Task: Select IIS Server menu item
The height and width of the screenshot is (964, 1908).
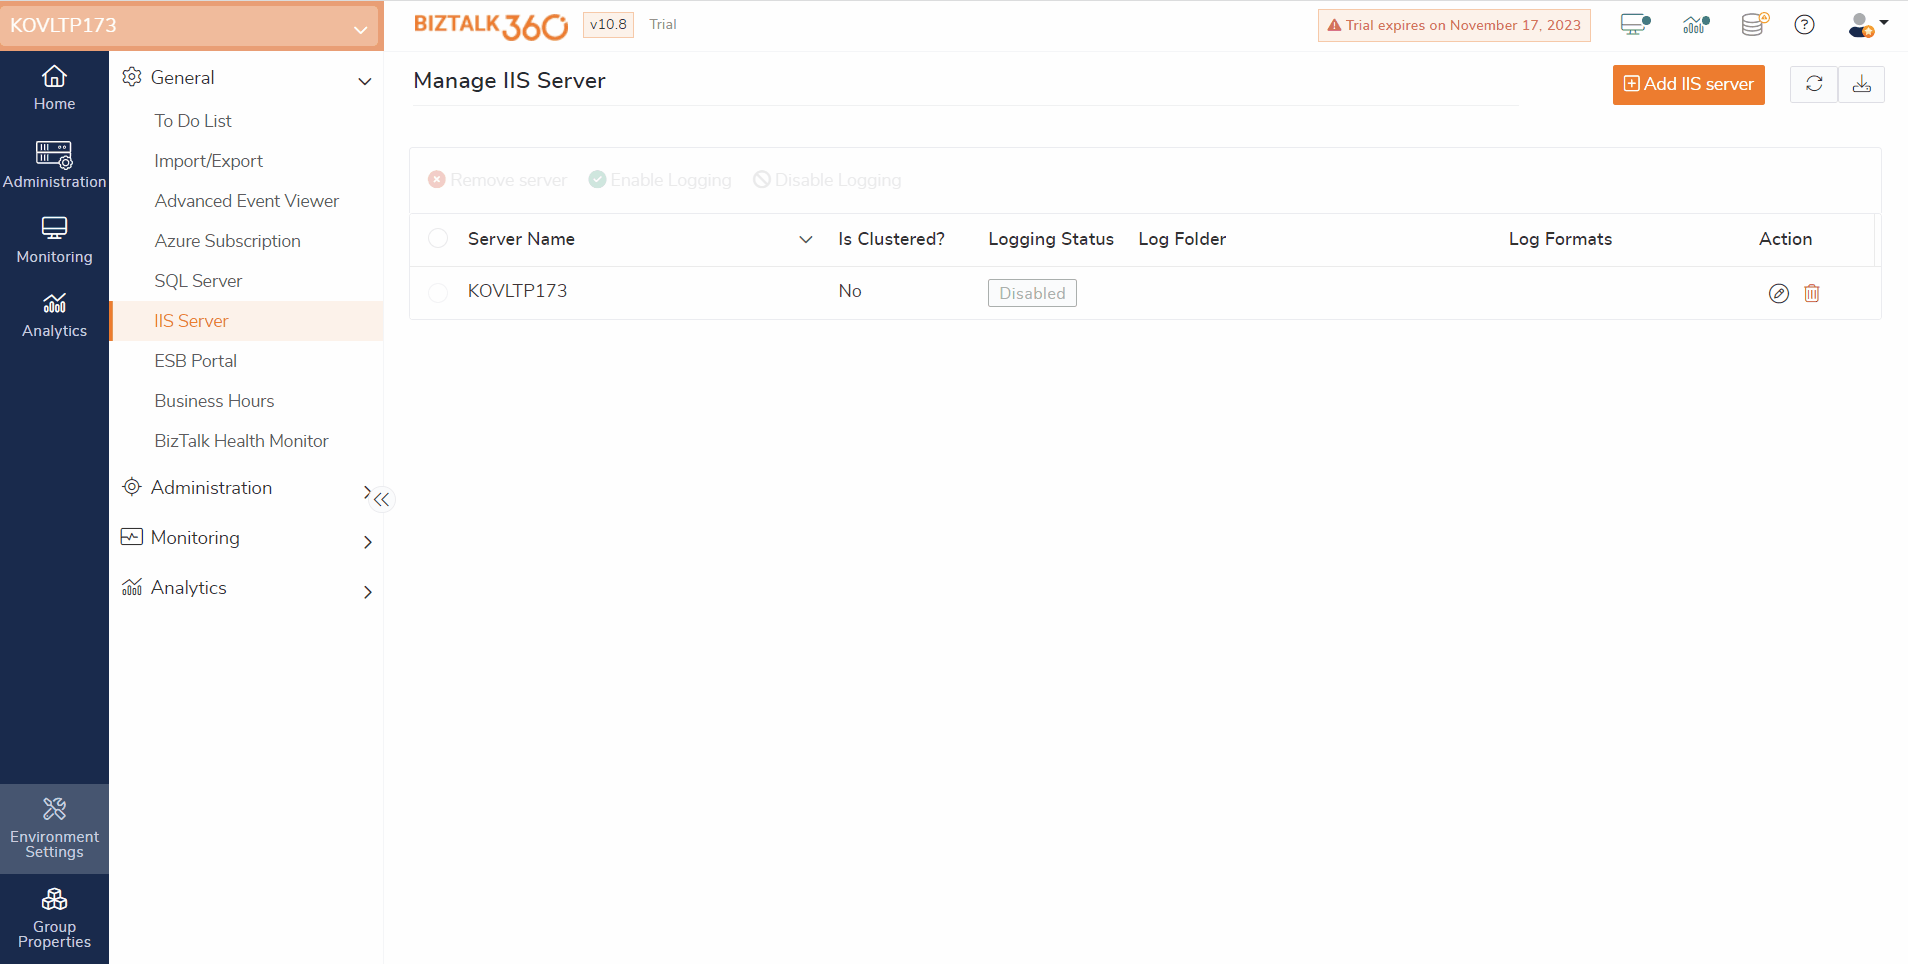Action: pyautogui.click(x=246, y=321)
